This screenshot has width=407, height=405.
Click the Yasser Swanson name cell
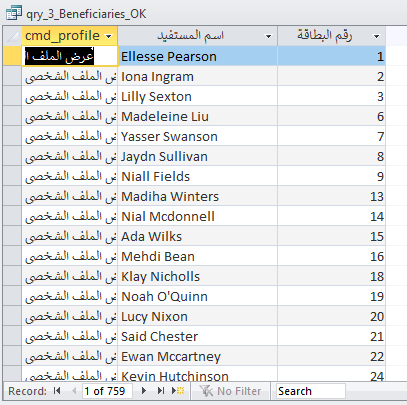tap(197, 136)
